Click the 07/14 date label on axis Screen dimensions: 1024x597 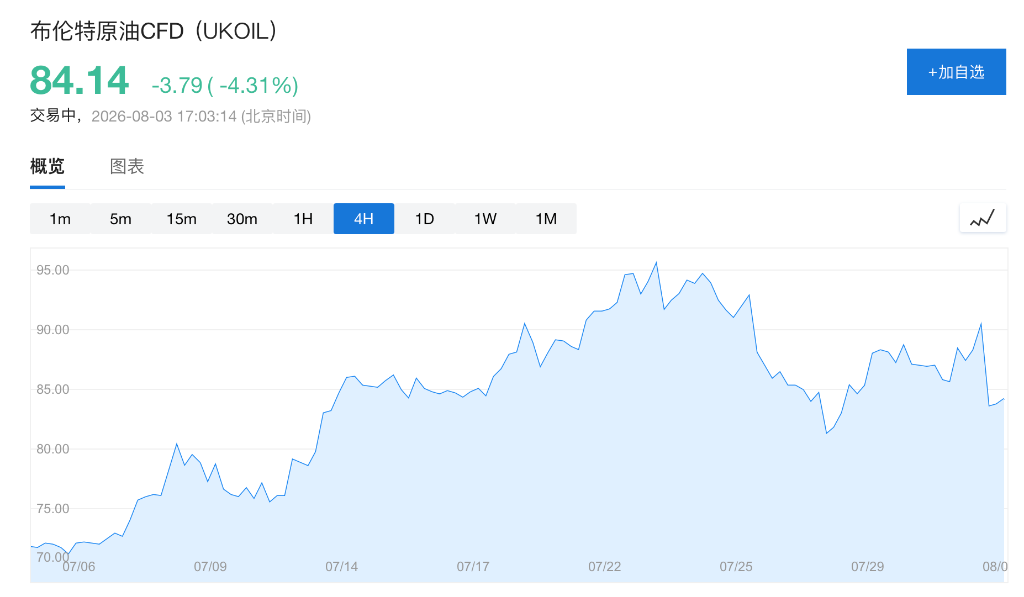[342, 566]
